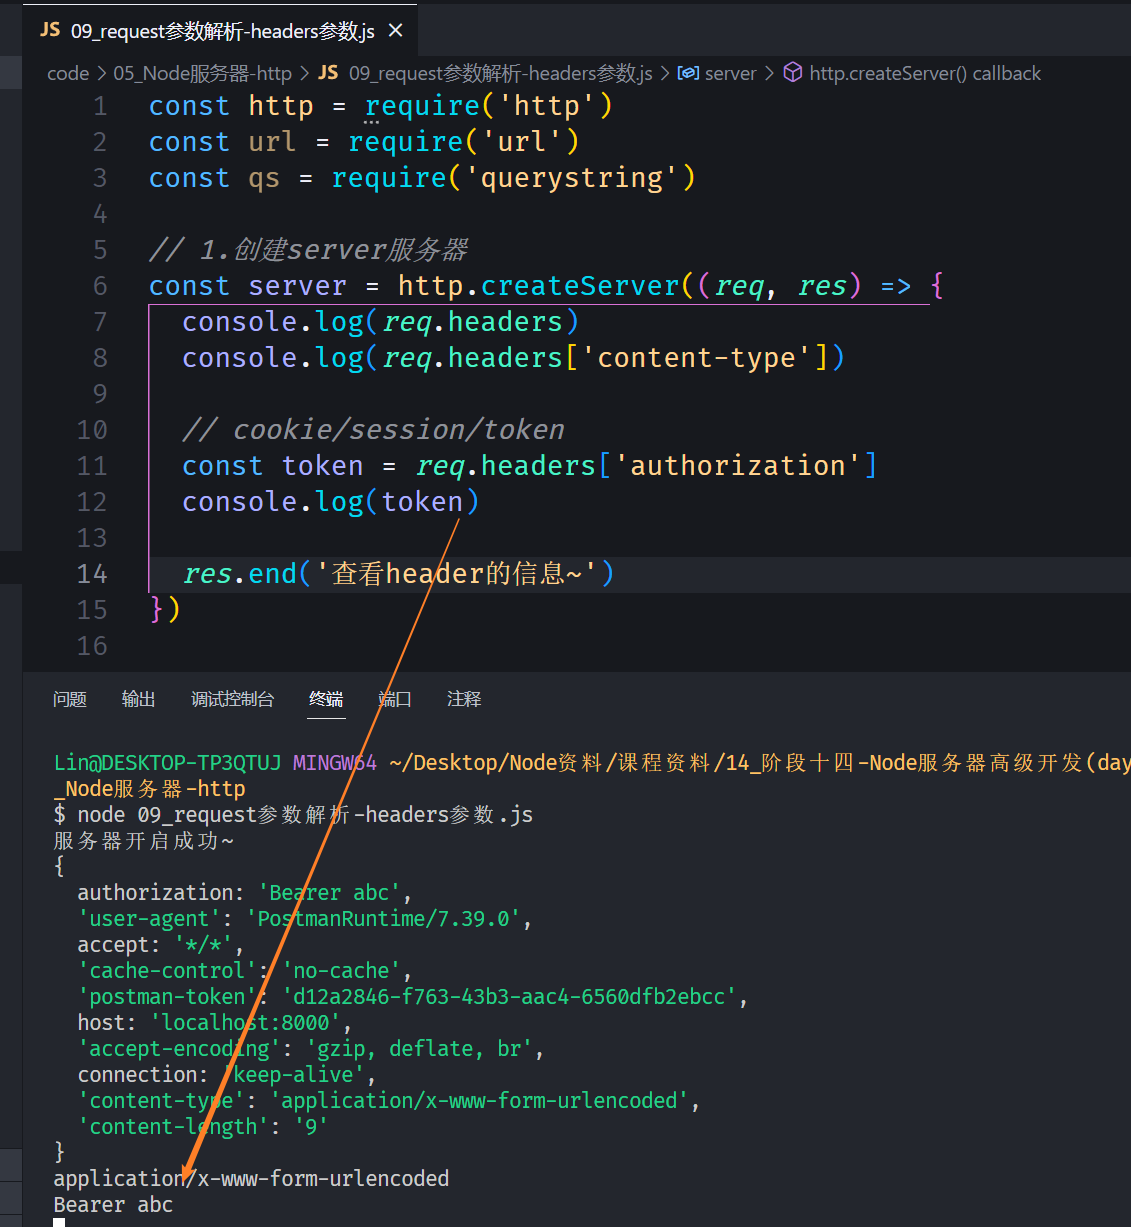
Task: Close the 09_request headers.js editor tab
Action: 396,31
